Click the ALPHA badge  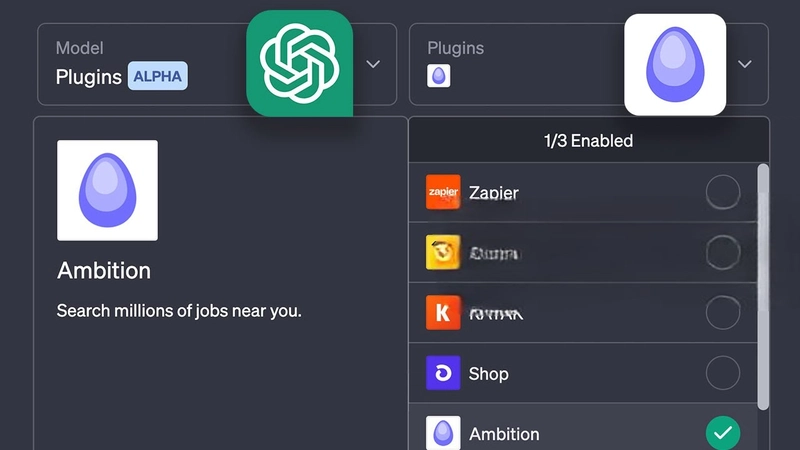pos(157,77)
